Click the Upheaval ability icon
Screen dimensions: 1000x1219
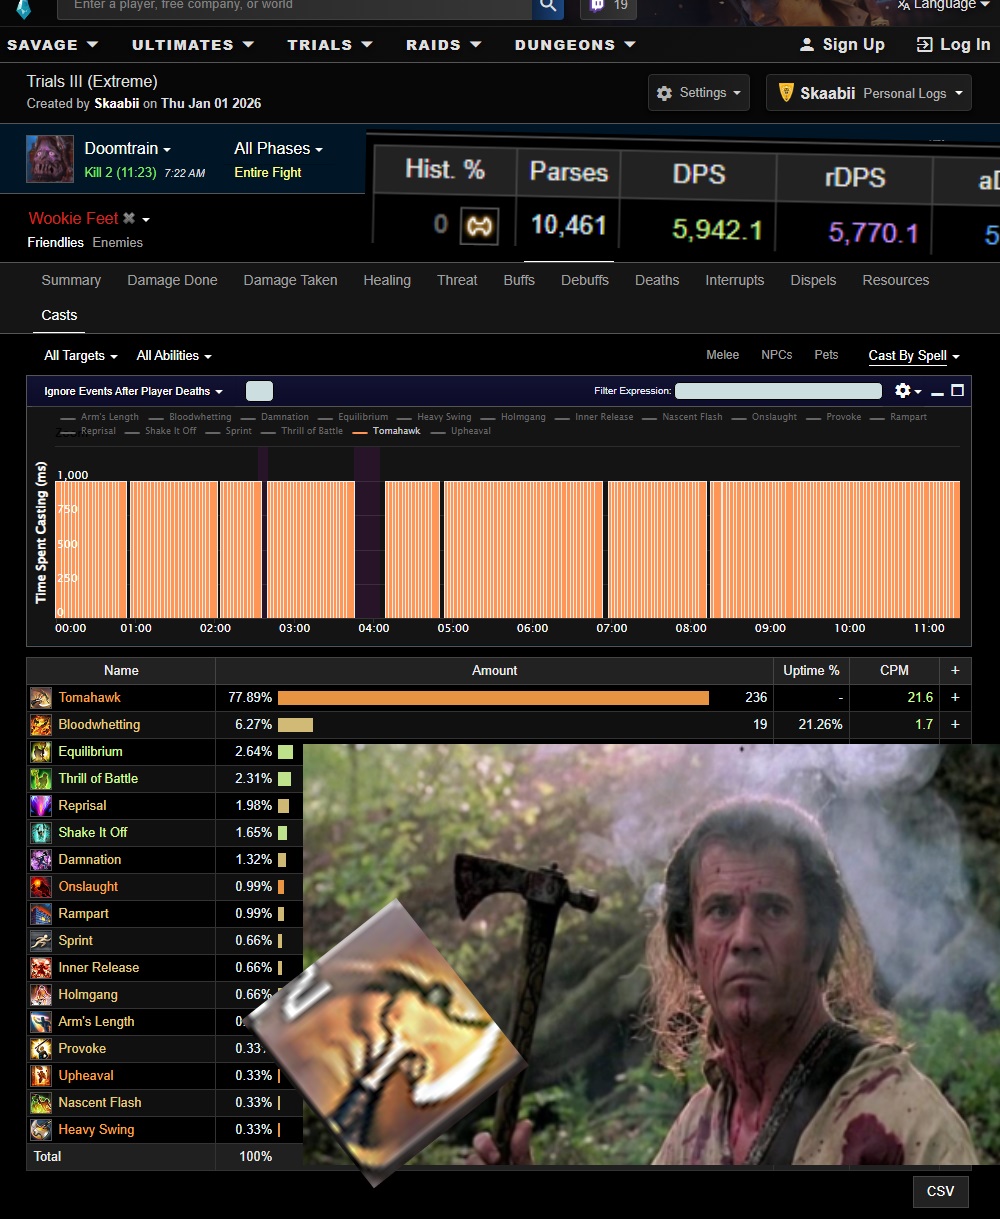point(41,1076)
